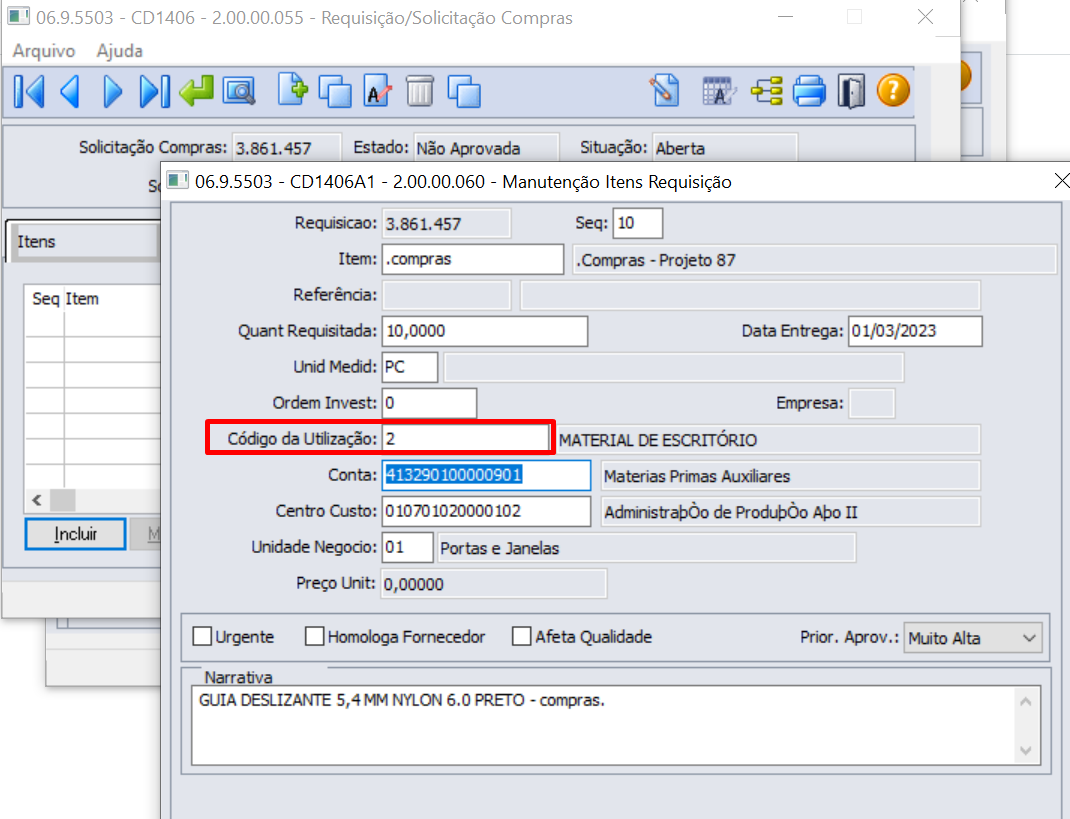1070x819 pixels.
Task: Click the Incluir button
Action: [x=75, y=533]
